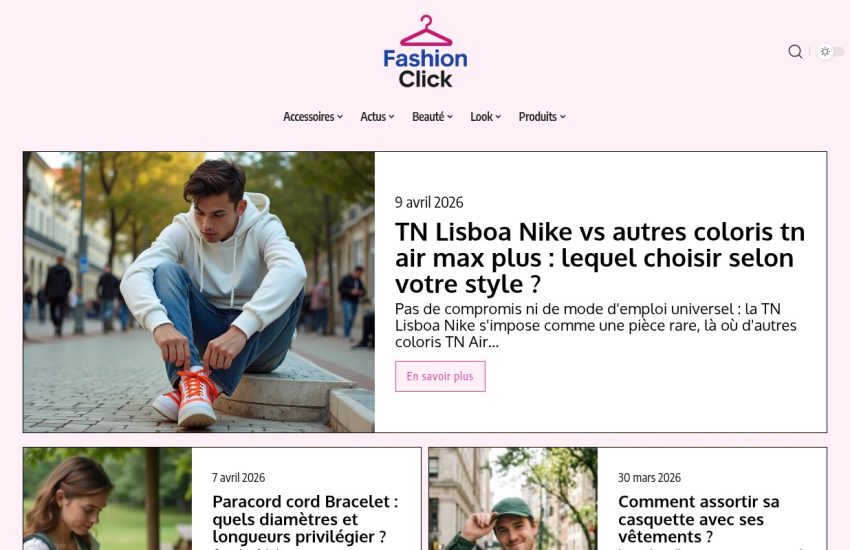Select the Produits menu item
Screen dimensions: 850x550
click(542, 117)
